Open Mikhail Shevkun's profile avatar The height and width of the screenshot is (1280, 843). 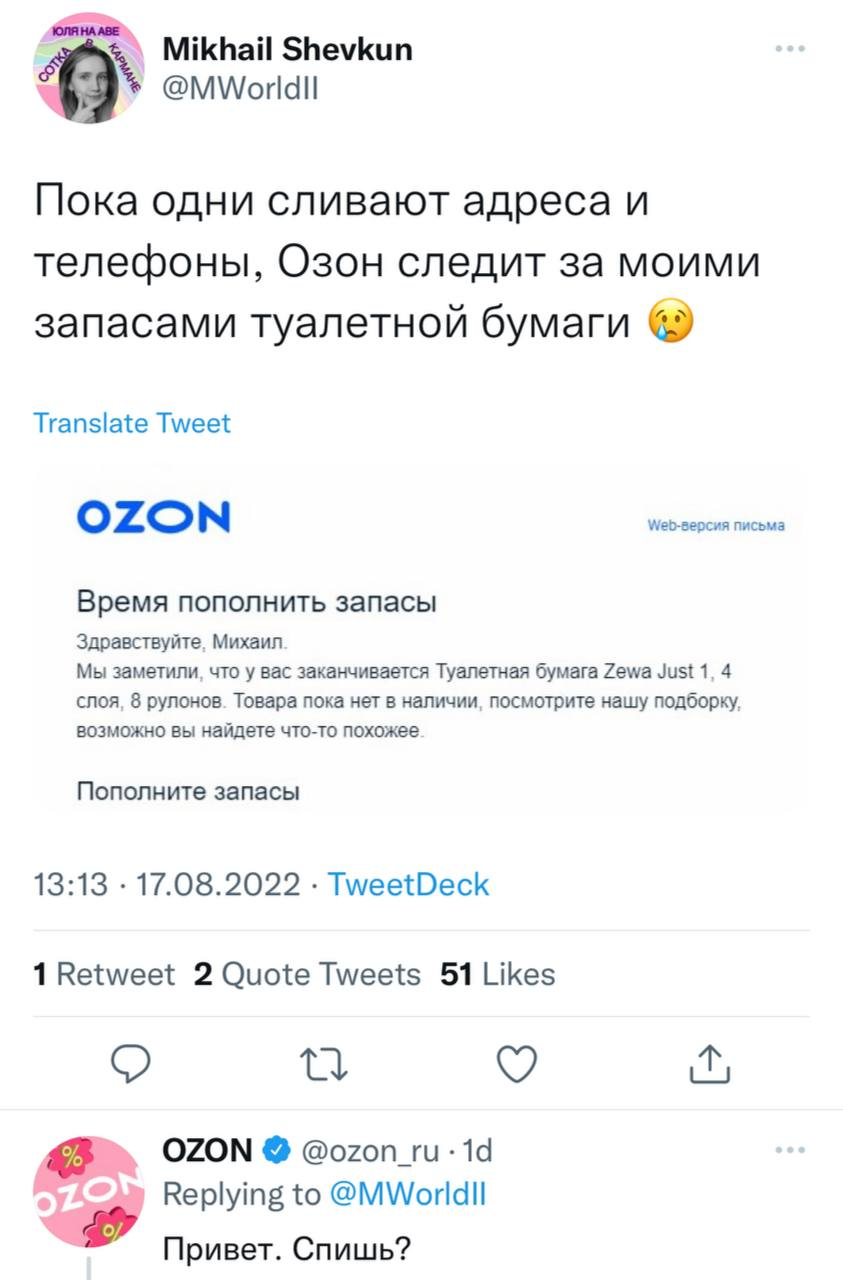click(x=89, y=70)
